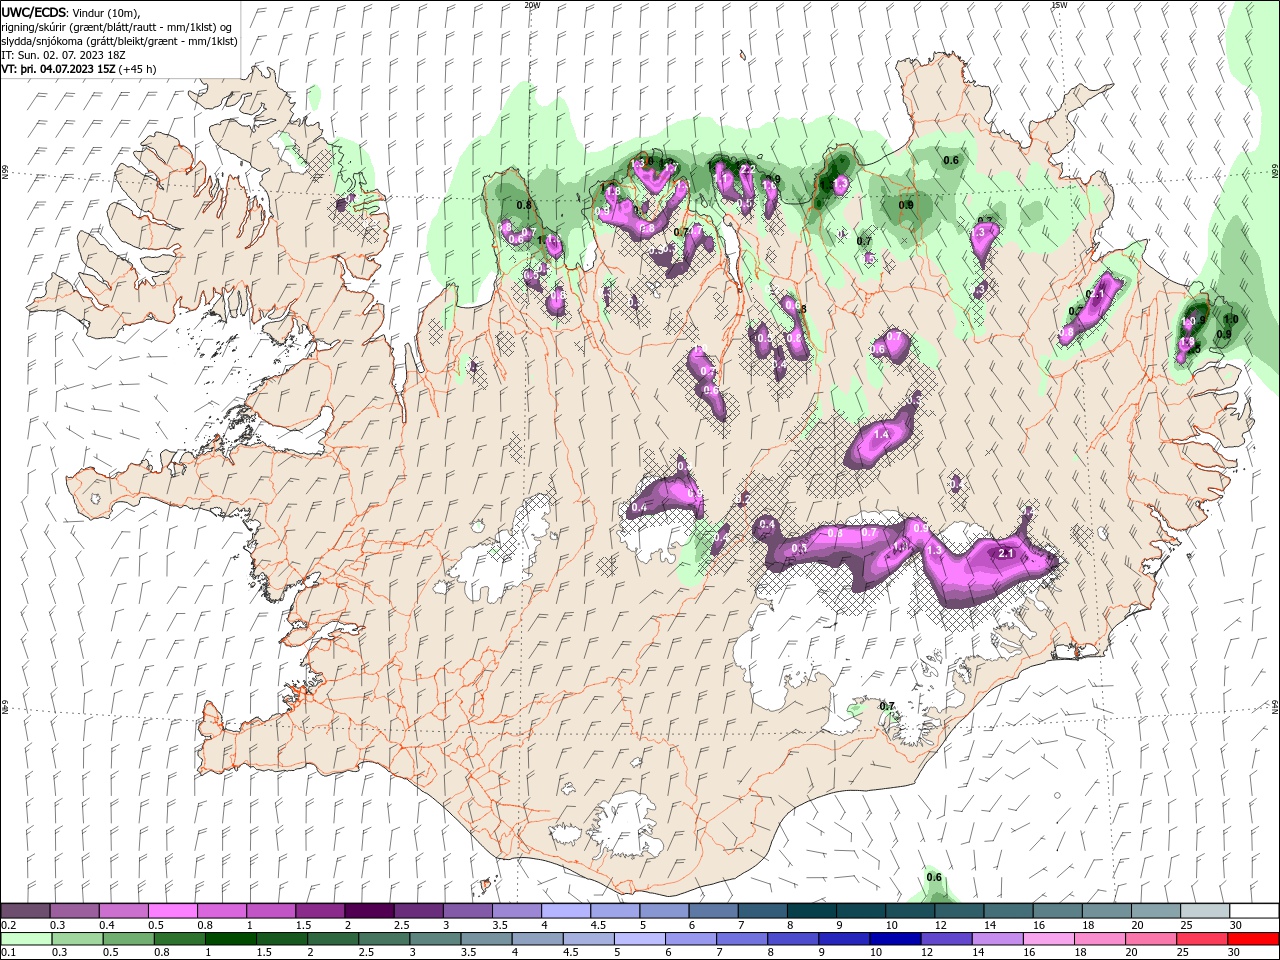The image size is (1280, 960).
Task: Click the light pink 16 to 18 rain swatch
Action: 1049,939
